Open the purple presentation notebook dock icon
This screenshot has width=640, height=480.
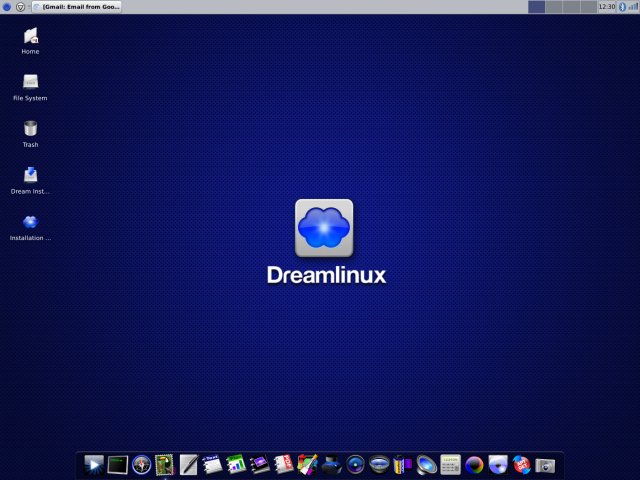click(x=260, y=465)
